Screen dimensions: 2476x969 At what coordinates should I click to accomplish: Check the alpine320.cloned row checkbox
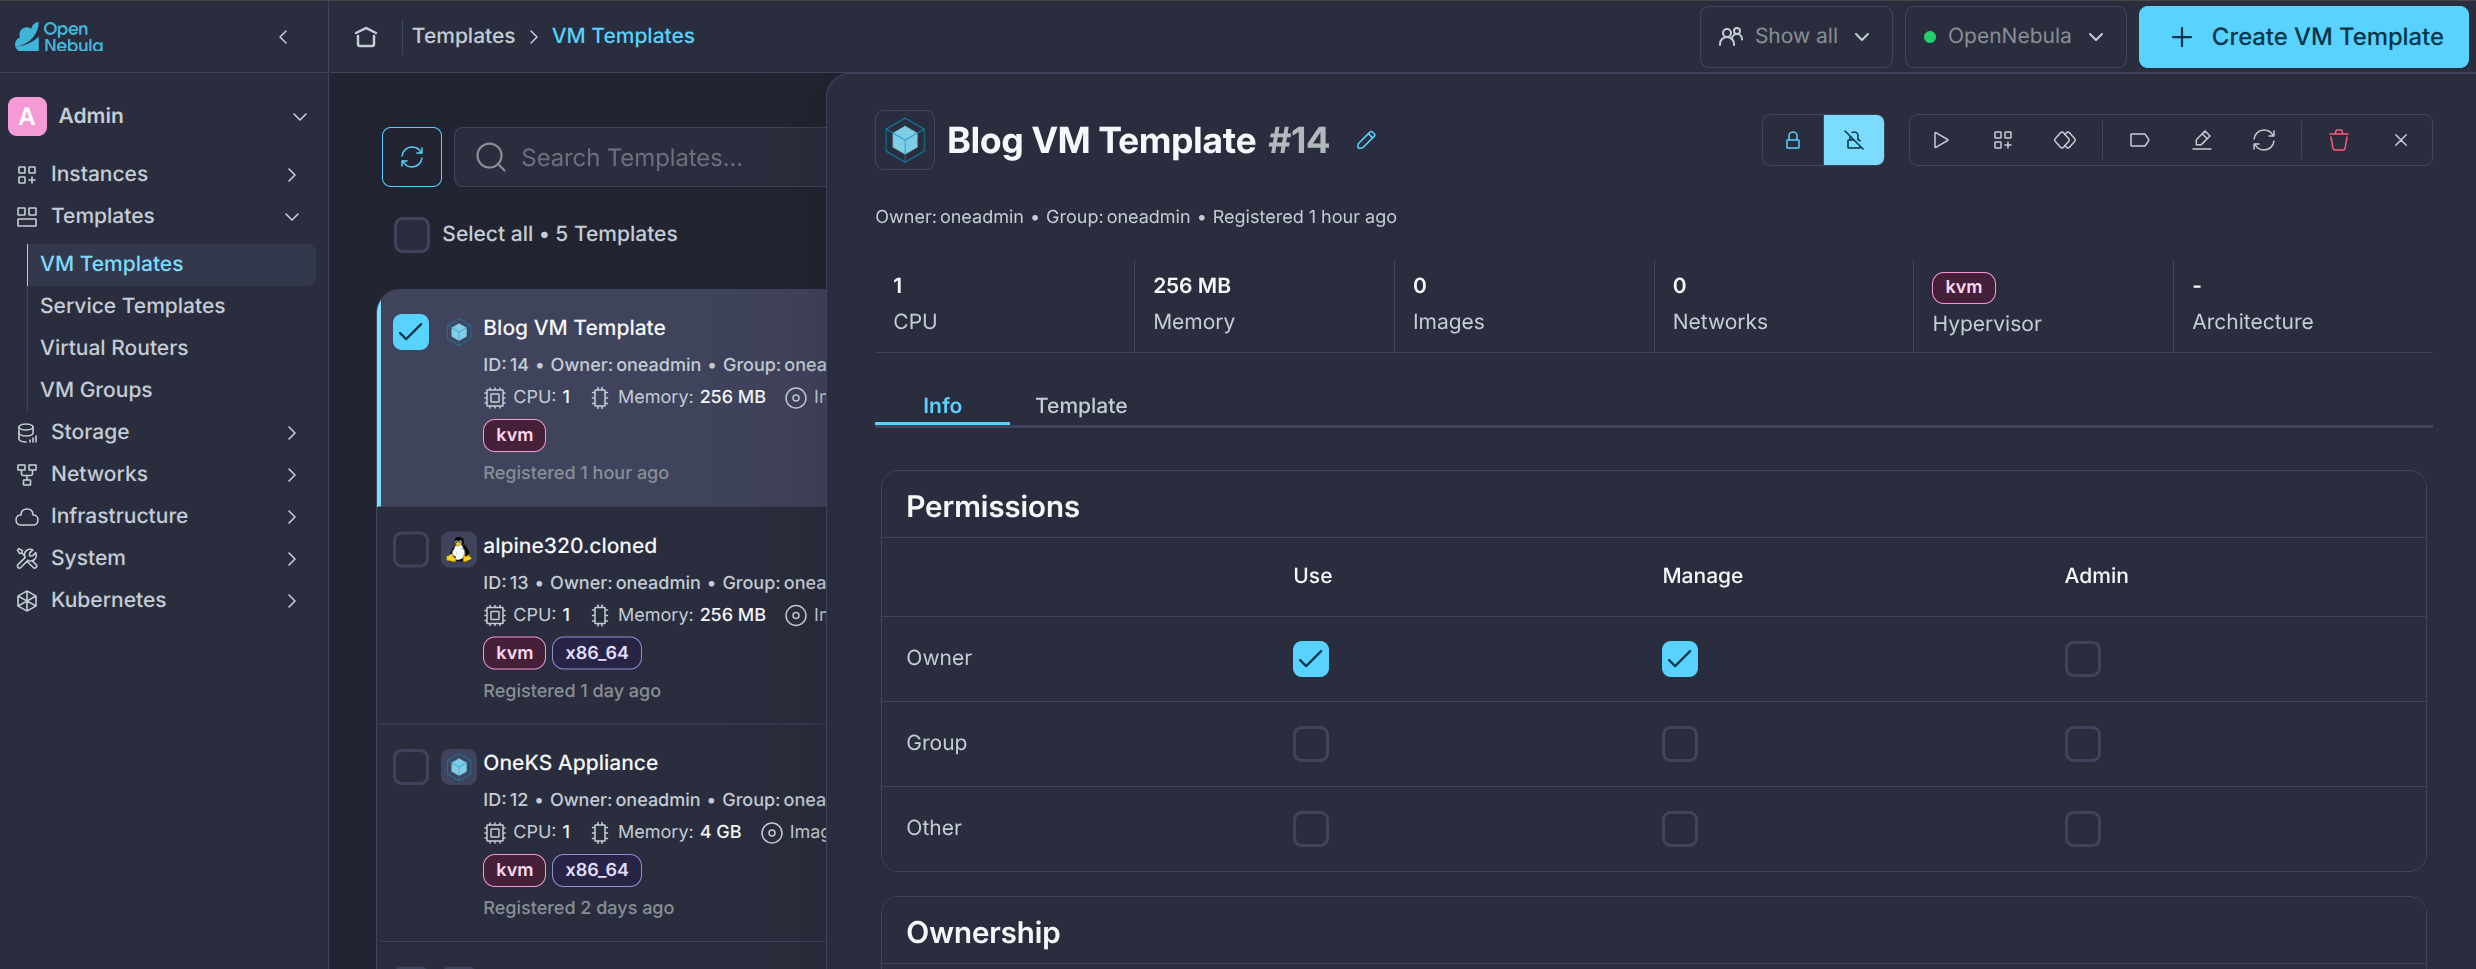(411, 549)
